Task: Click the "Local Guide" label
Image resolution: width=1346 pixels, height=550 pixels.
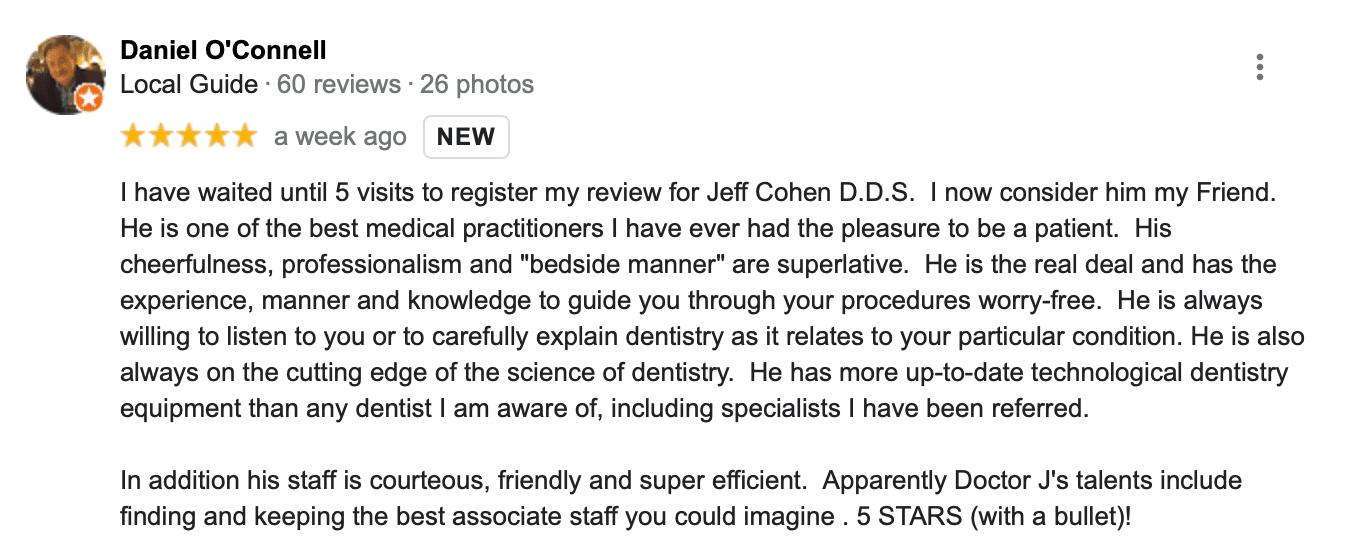Action: pos(189,84)
